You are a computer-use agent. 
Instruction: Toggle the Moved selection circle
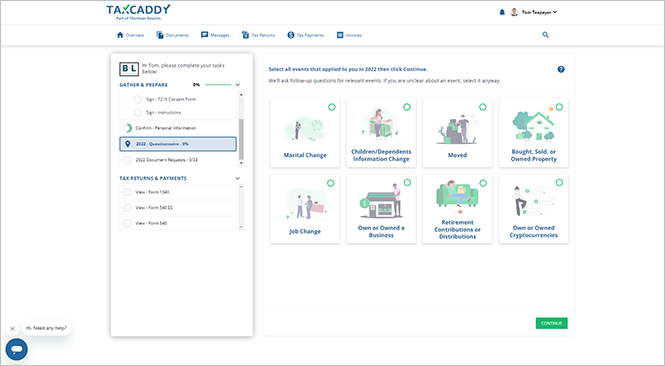coord(483,107)
